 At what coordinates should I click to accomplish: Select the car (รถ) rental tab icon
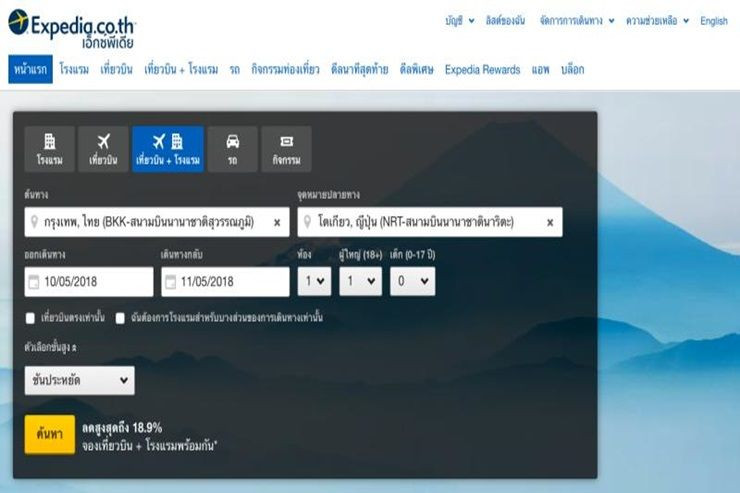(232, 142)
